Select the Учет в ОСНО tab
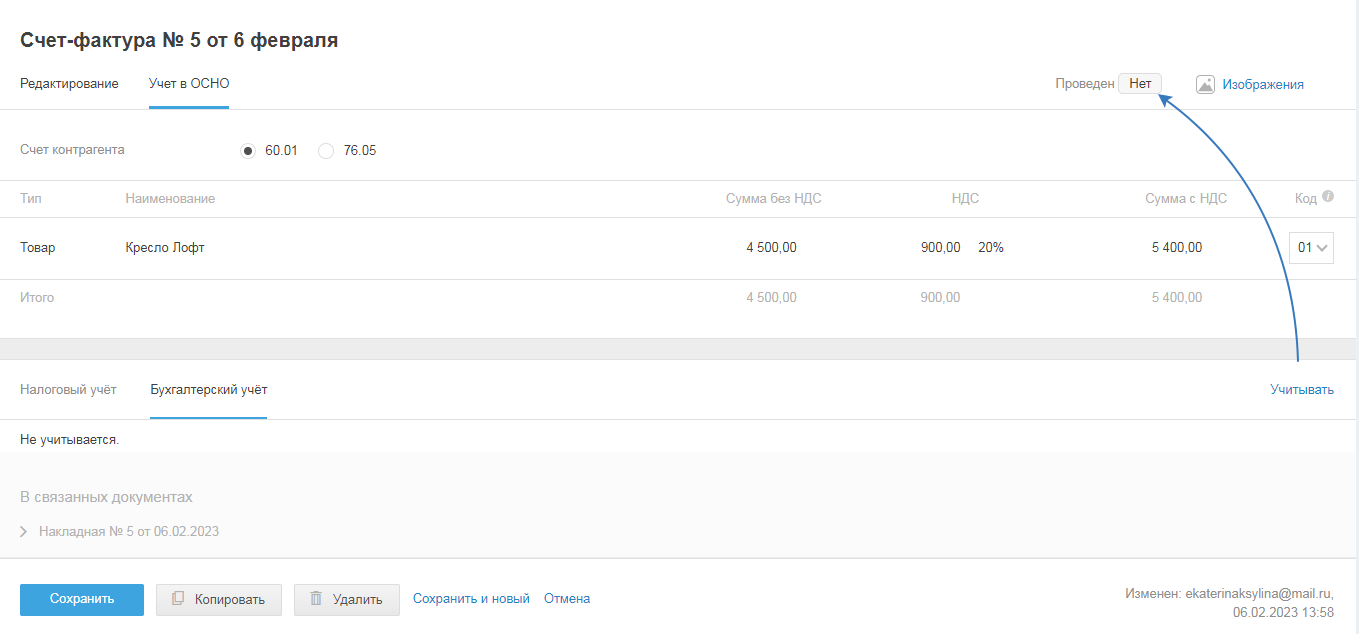The image size is (1359, 634). tap(189, 84)
